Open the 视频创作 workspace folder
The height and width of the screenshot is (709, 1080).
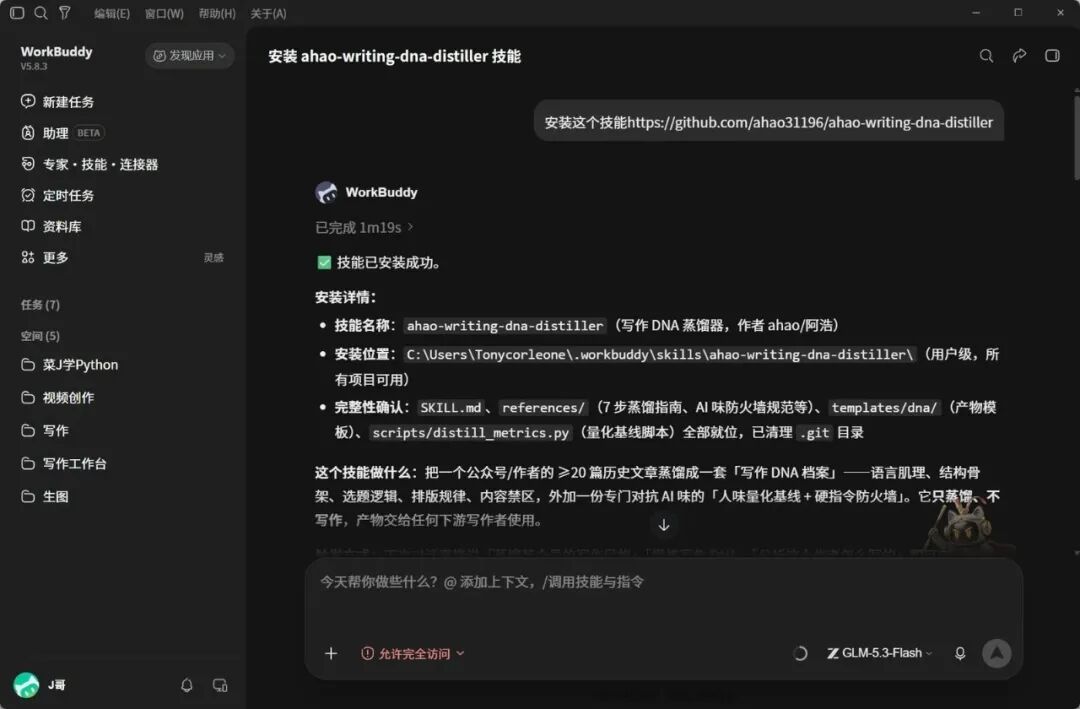pyautogui.click(x=58, y=398)
